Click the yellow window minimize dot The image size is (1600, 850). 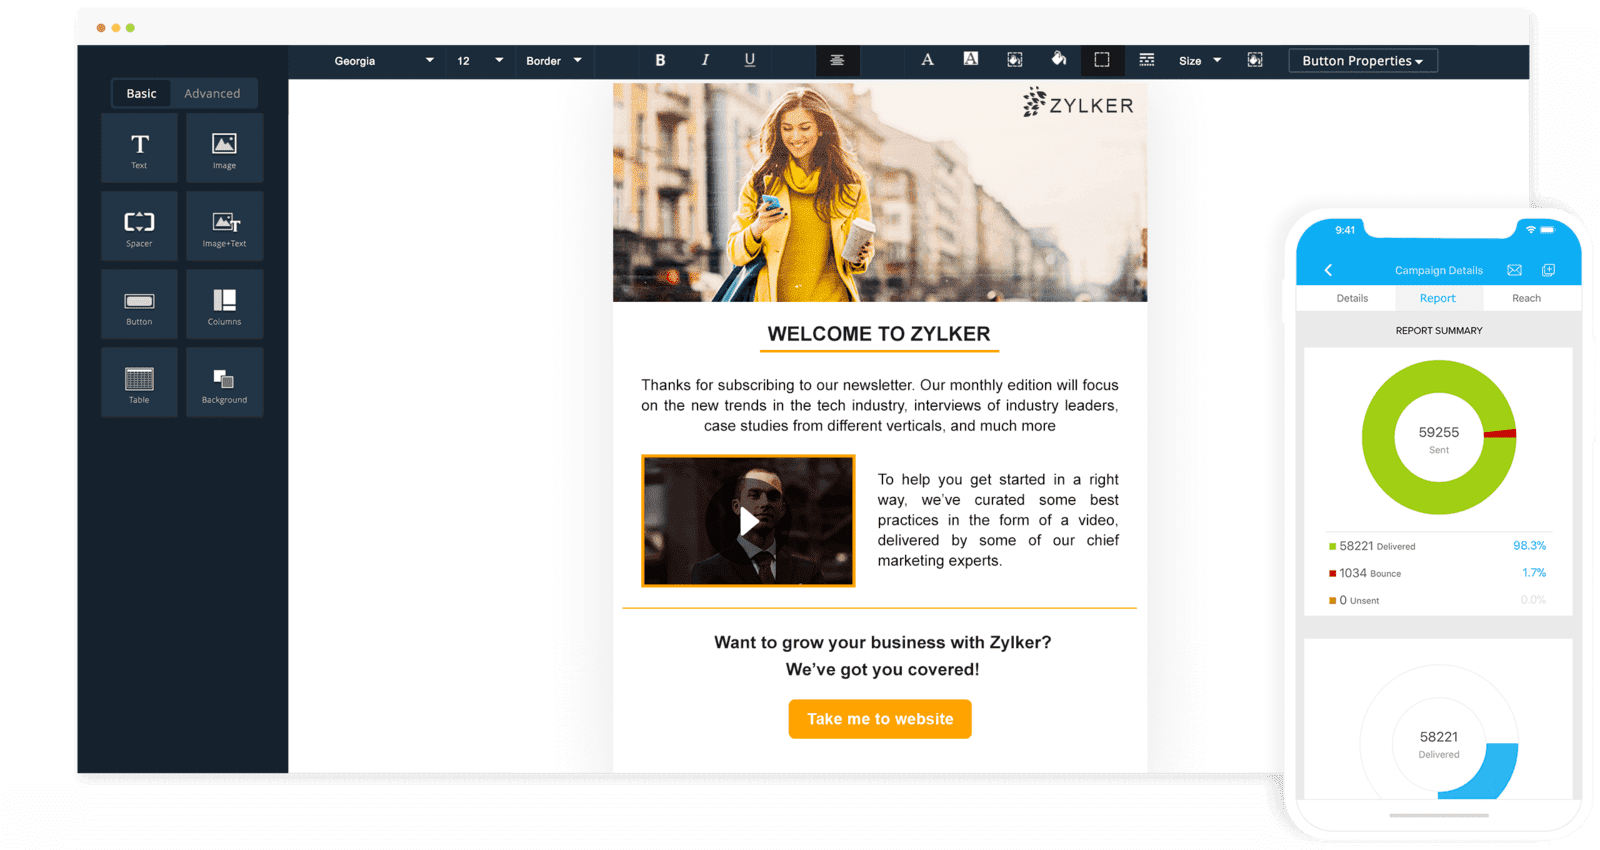[116, 28]
